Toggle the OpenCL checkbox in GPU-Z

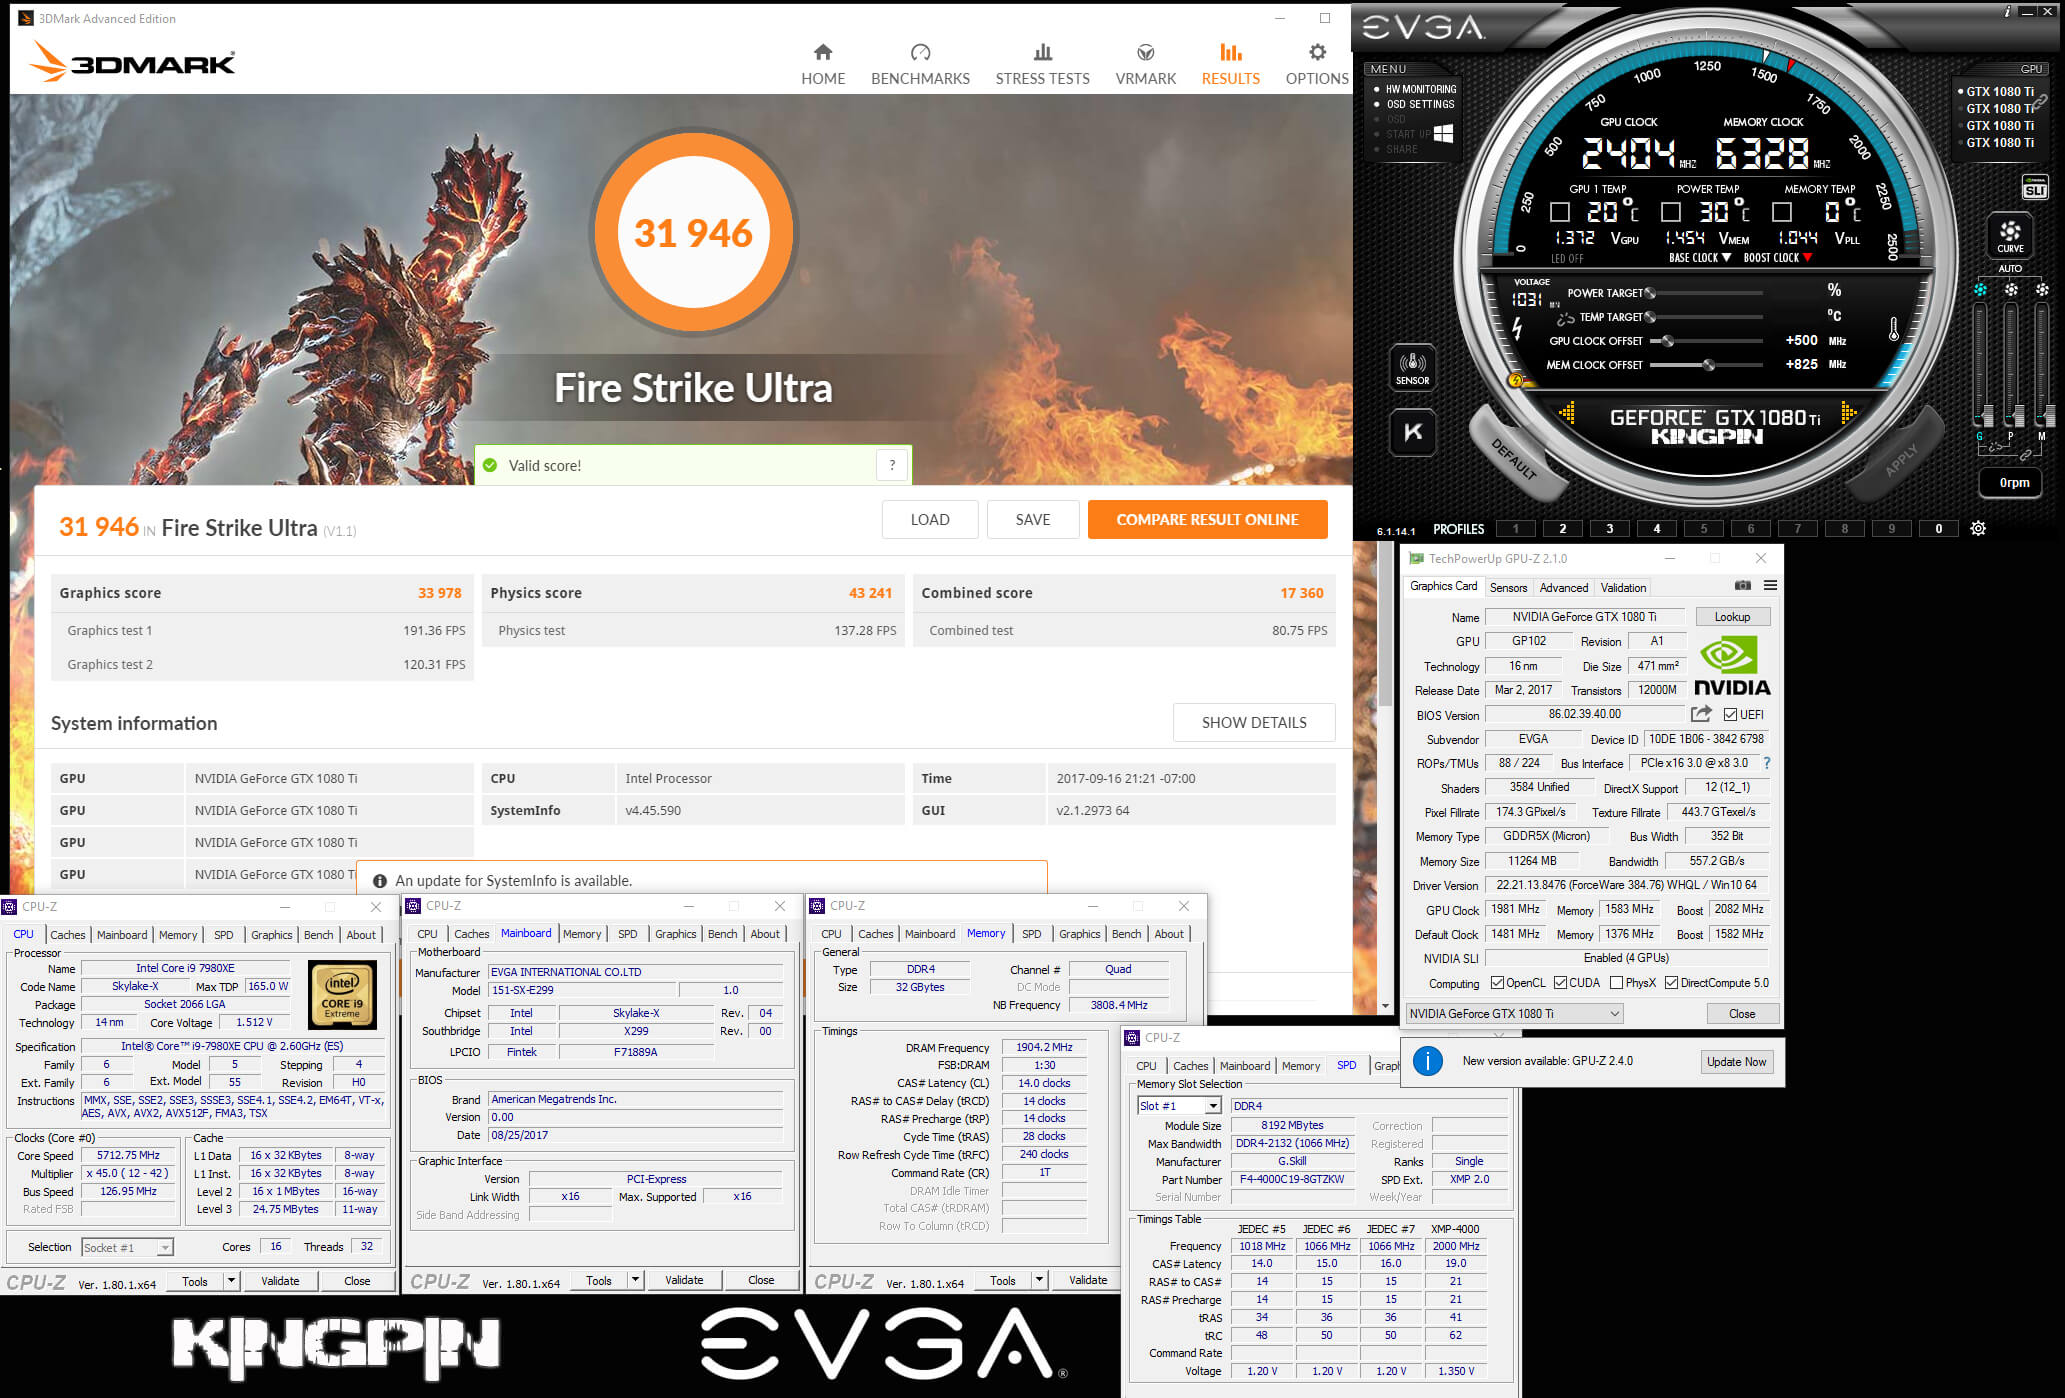(x=1497, y=983)
